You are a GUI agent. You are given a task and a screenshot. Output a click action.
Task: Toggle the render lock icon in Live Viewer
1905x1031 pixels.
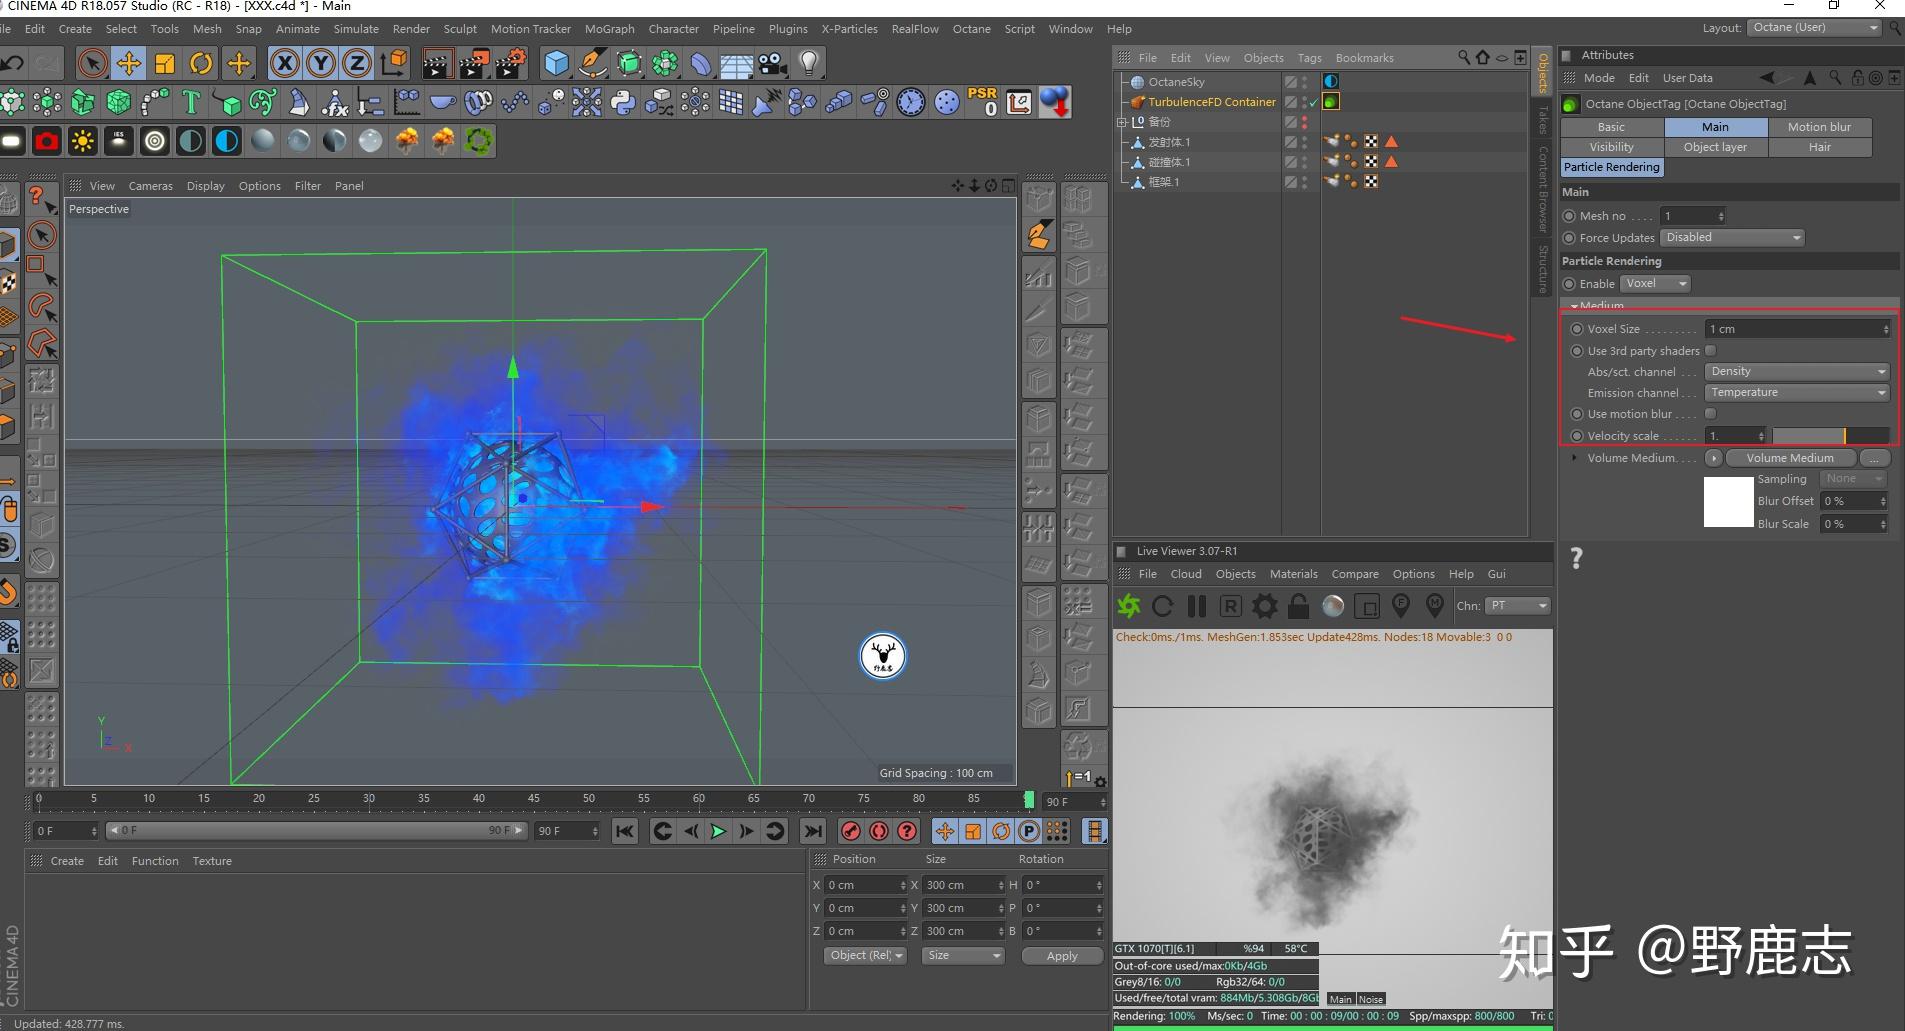click(1299, 606)
